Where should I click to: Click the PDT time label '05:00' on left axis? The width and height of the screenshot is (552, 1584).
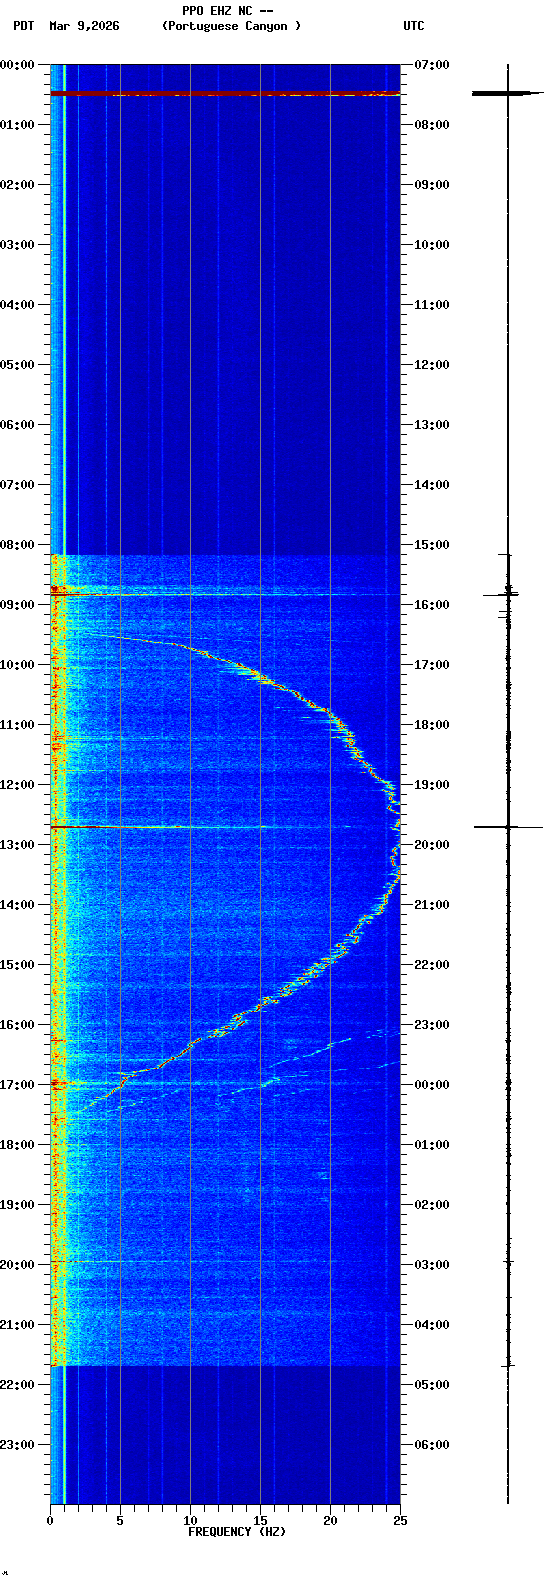pos(17,365)
